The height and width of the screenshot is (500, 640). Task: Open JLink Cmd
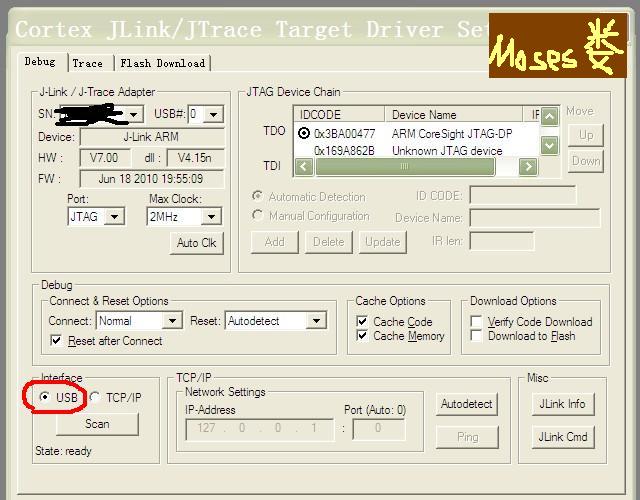click(562, 437)
